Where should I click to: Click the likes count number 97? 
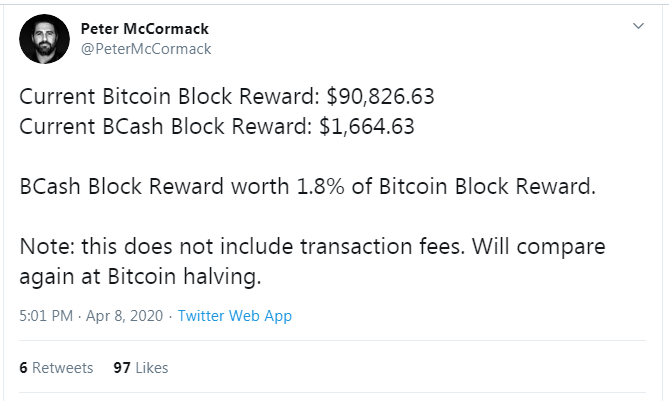point(122,368)
